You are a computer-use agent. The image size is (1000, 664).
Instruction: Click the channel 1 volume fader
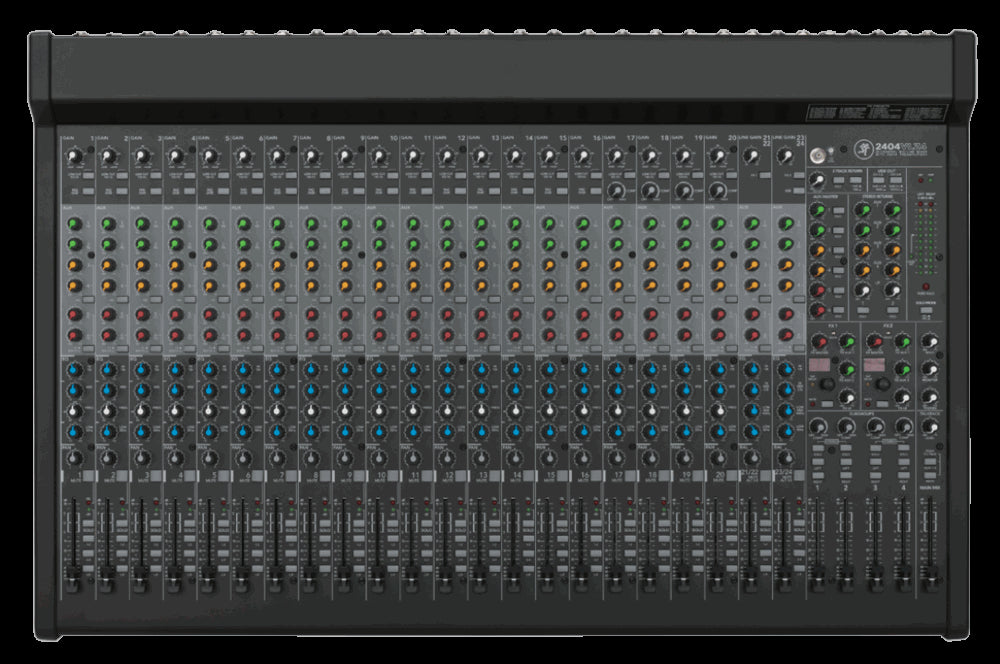[74, 578]
